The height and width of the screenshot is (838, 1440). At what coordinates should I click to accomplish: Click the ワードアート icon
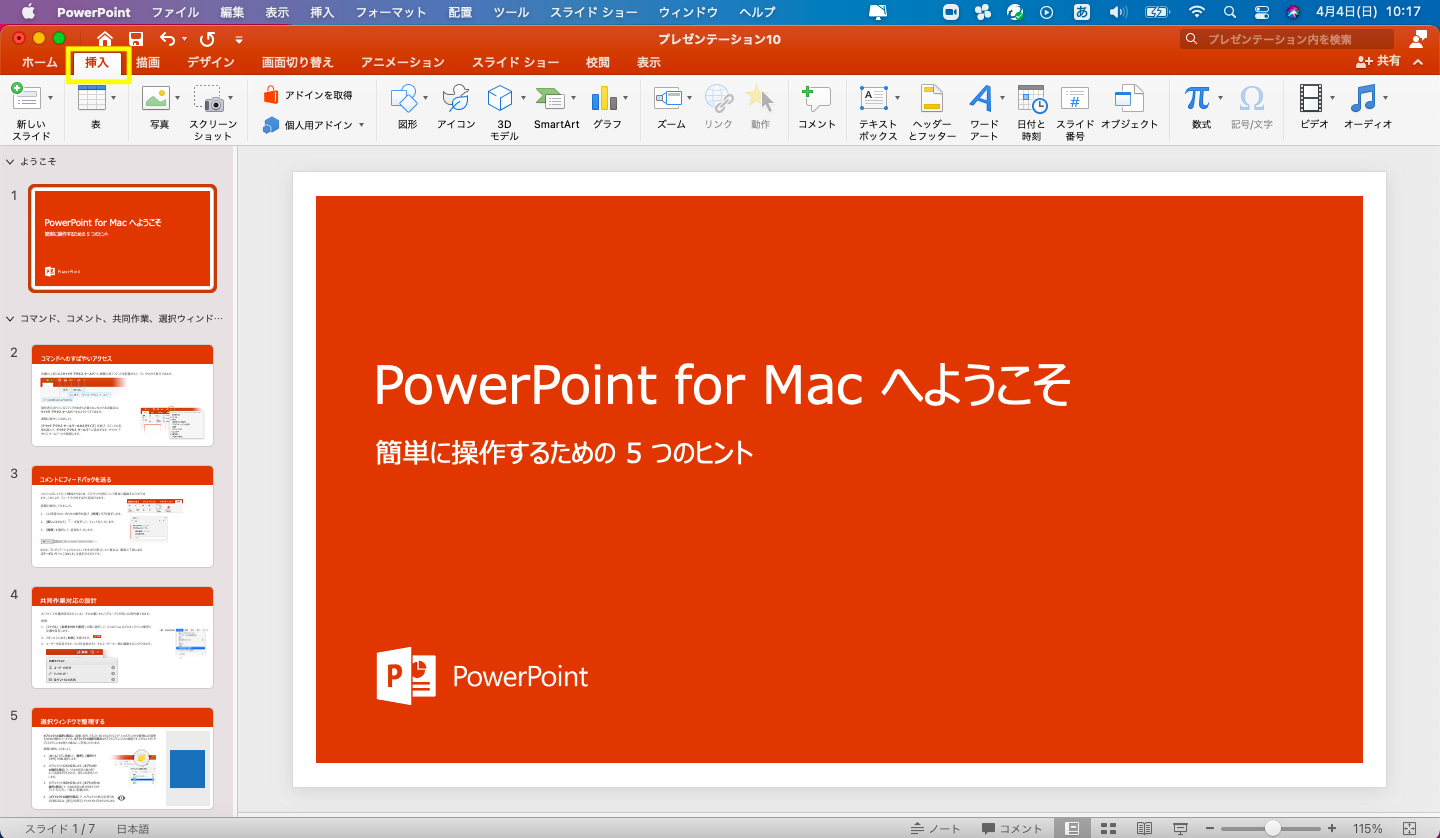coord(981,98)
